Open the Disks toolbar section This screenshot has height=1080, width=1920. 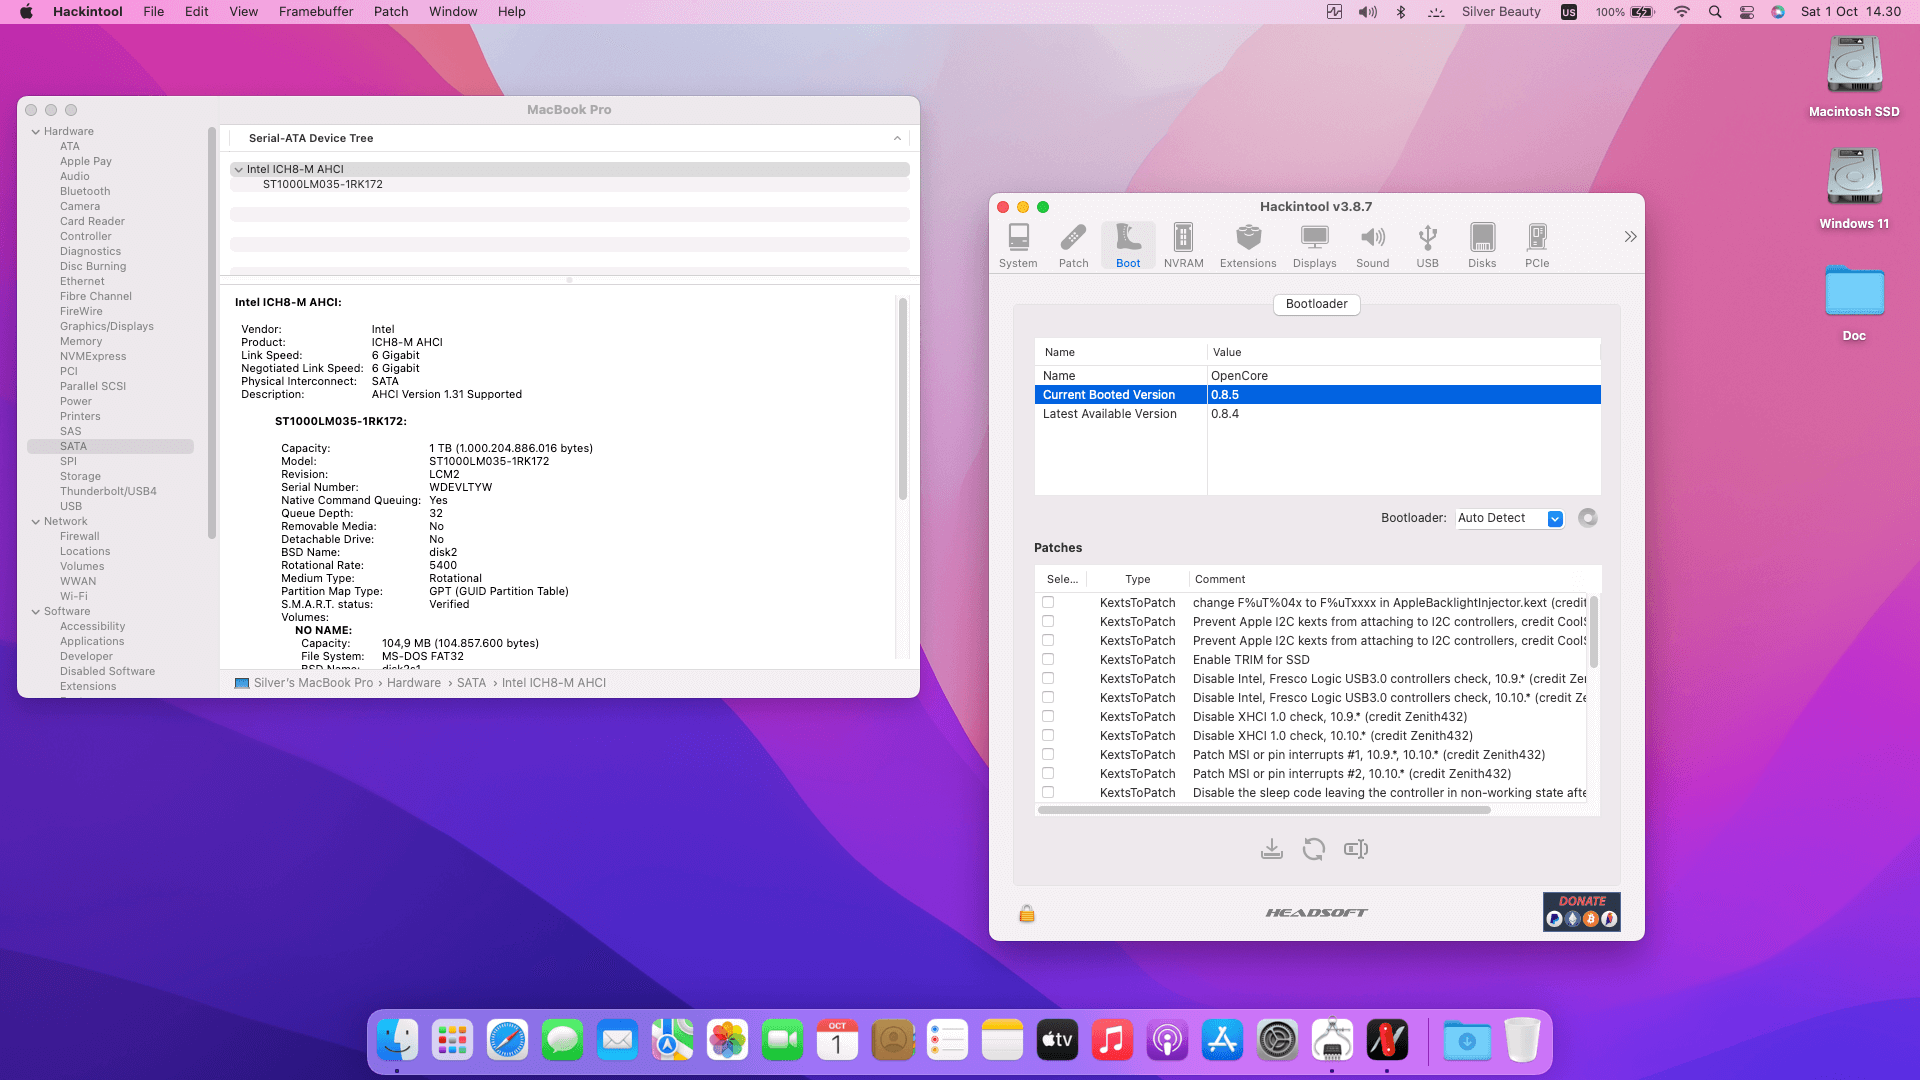click(1481, 245)
